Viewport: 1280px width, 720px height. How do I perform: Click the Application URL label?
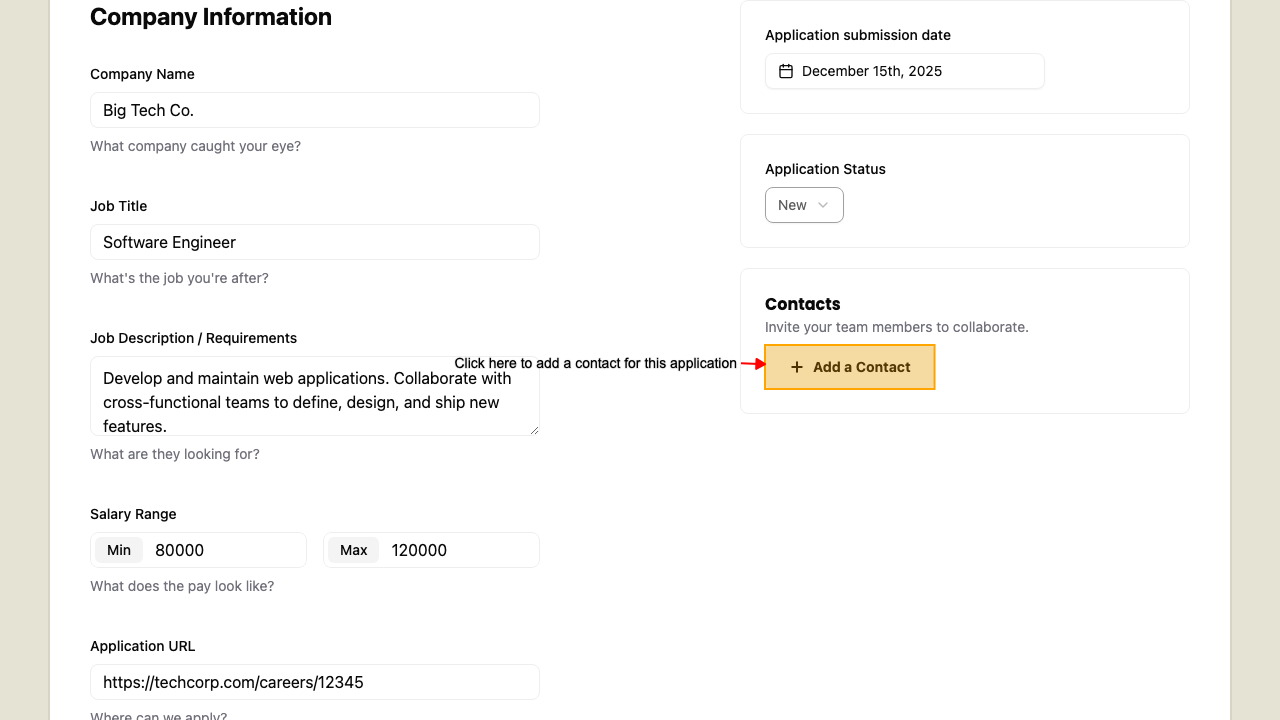(x=144, y=646)
